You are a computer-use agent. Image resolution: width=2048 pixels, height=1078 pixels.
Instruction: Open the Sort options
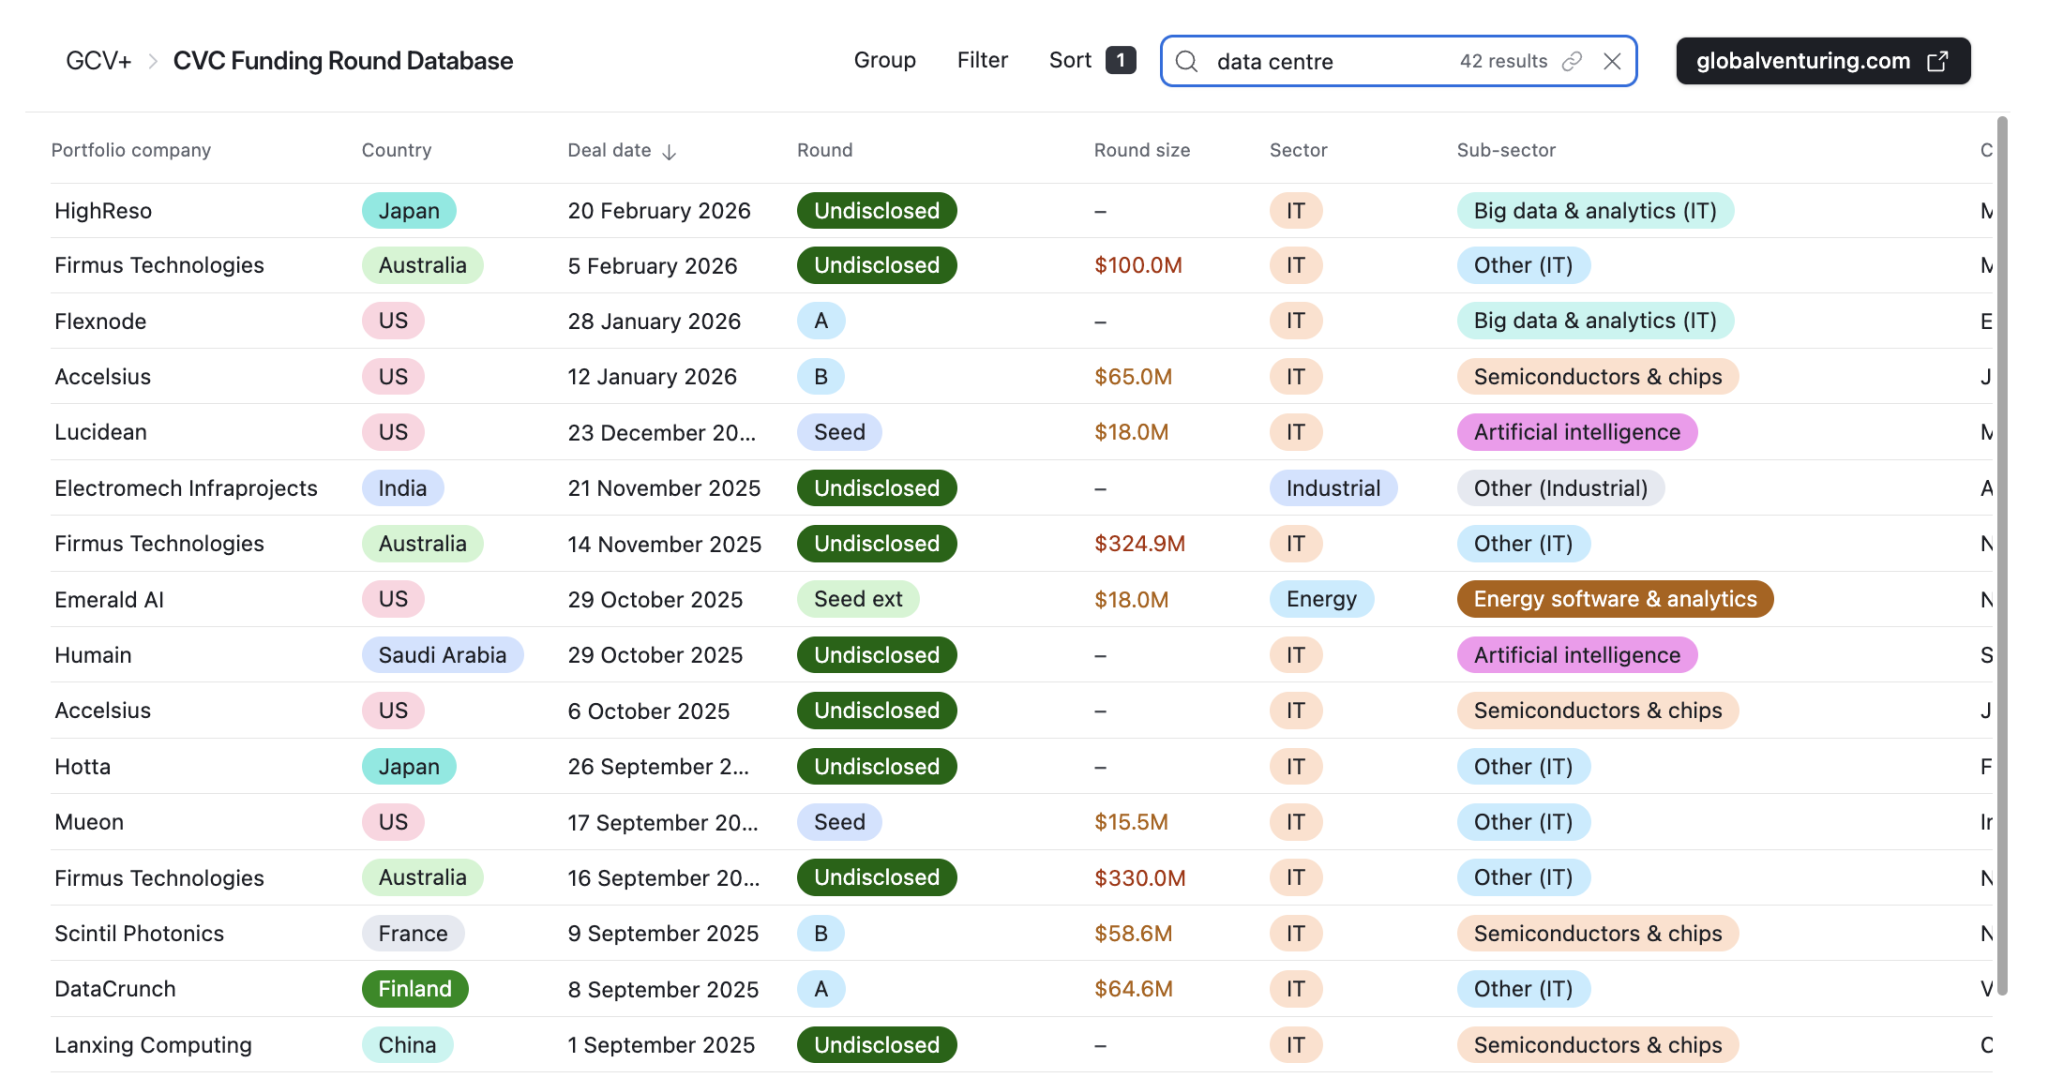click(x=1069, y=60)
